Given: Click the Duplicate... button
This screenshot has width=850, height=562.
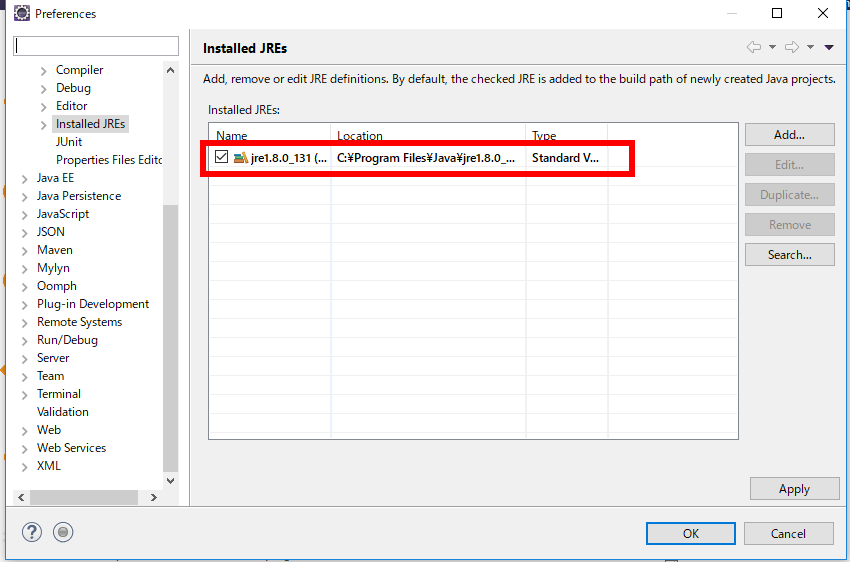Looking at the screenshot, I should pyautogui.click(x=789, y=195).
